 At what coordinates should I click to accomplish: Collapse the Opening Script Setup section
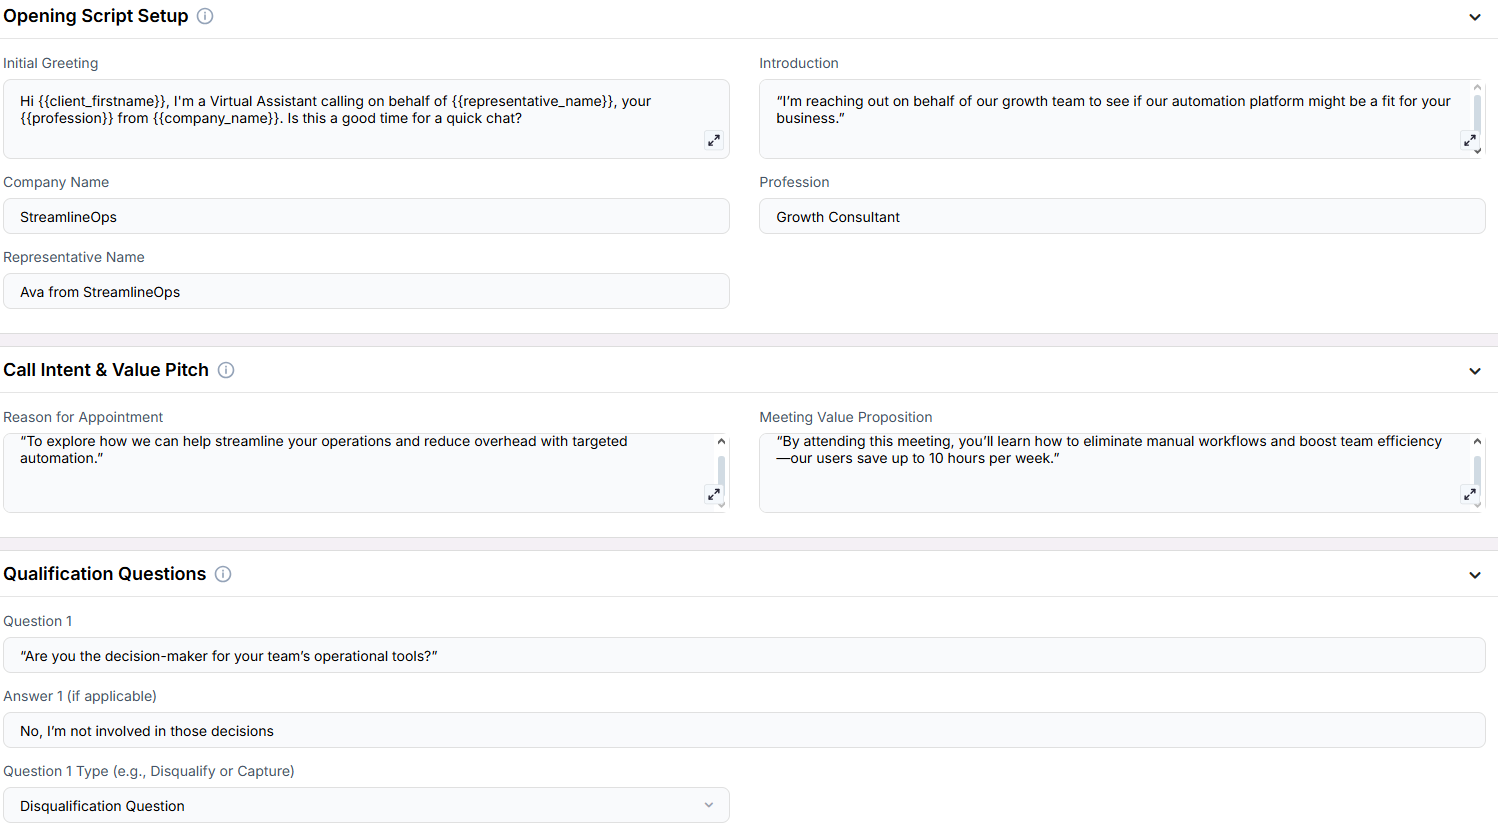(1475, 17)
